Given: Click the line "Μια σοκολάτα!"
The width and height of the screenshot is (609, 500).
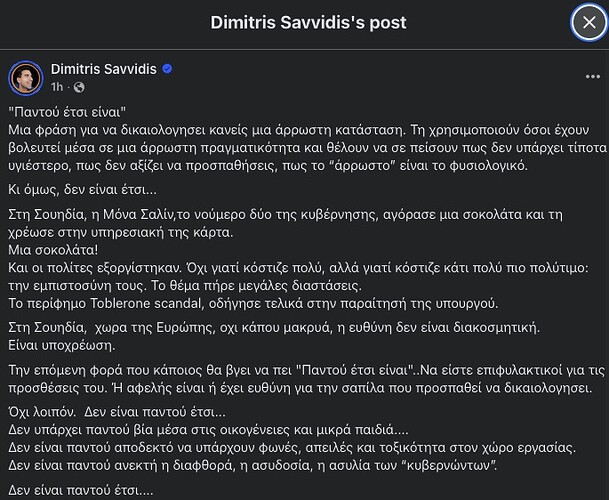Looking at the screenshot, I should (53, 249).
